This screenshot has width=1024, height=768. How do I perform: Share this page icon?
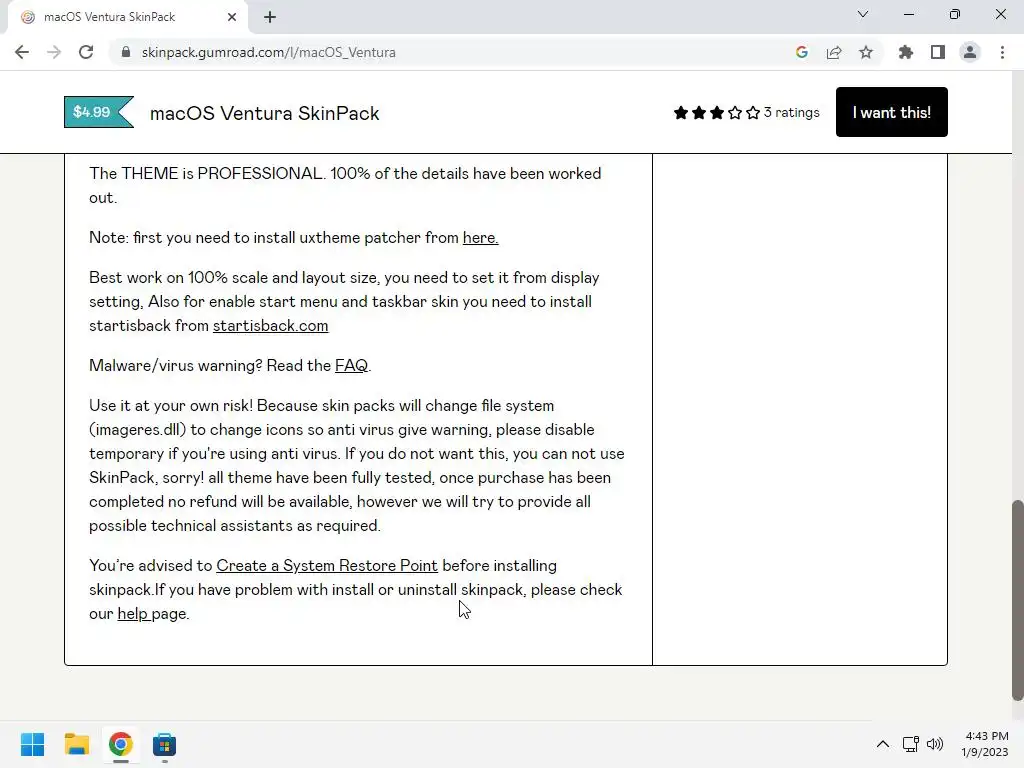(834, 52)
